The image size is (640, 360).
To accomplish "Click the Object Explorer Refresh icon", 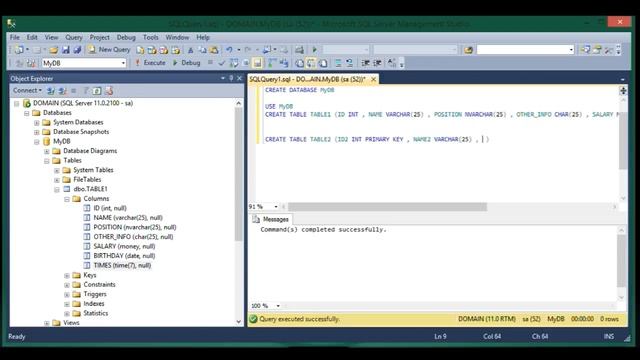I will pyautogui.click(x=97, y=91).
